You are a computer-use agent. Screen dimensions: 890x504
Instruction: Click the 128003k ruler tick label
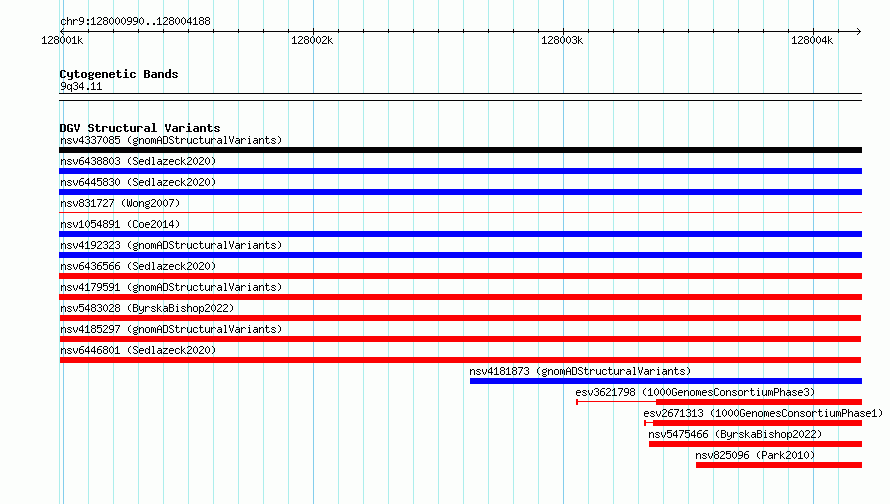tap(562, 40)
